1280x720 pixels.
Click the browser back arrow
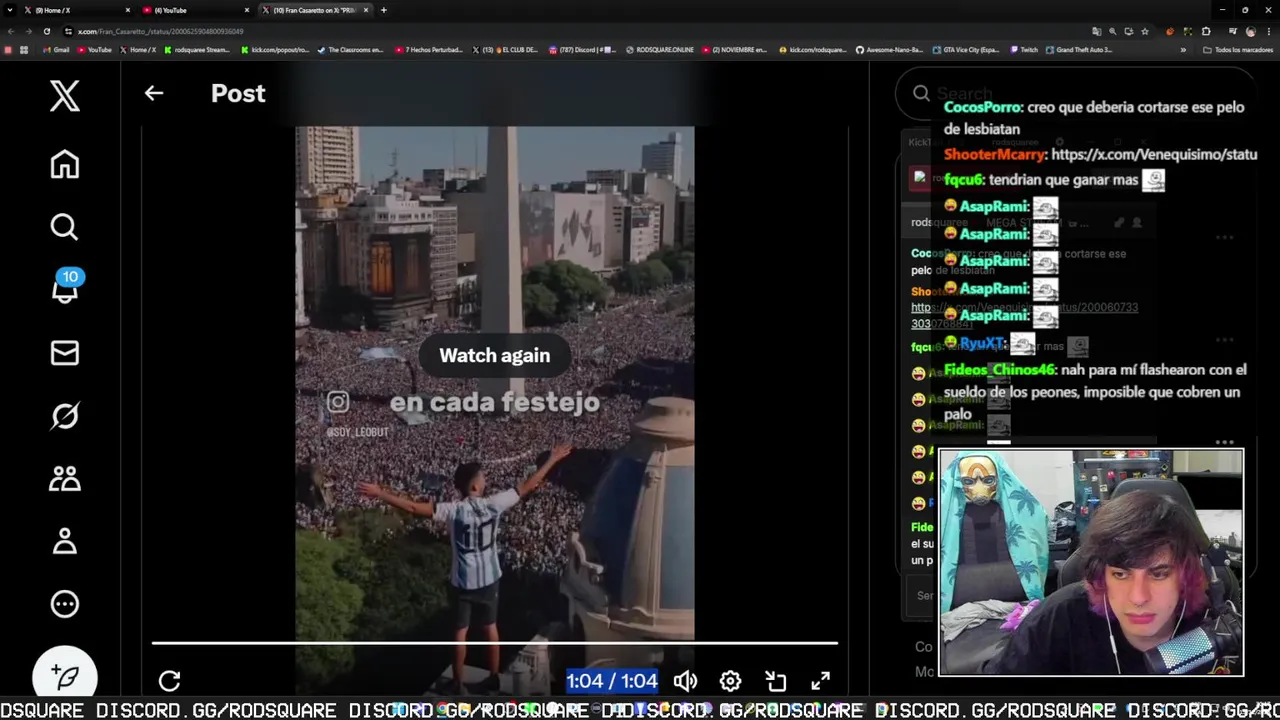click(x=9, y=31)
